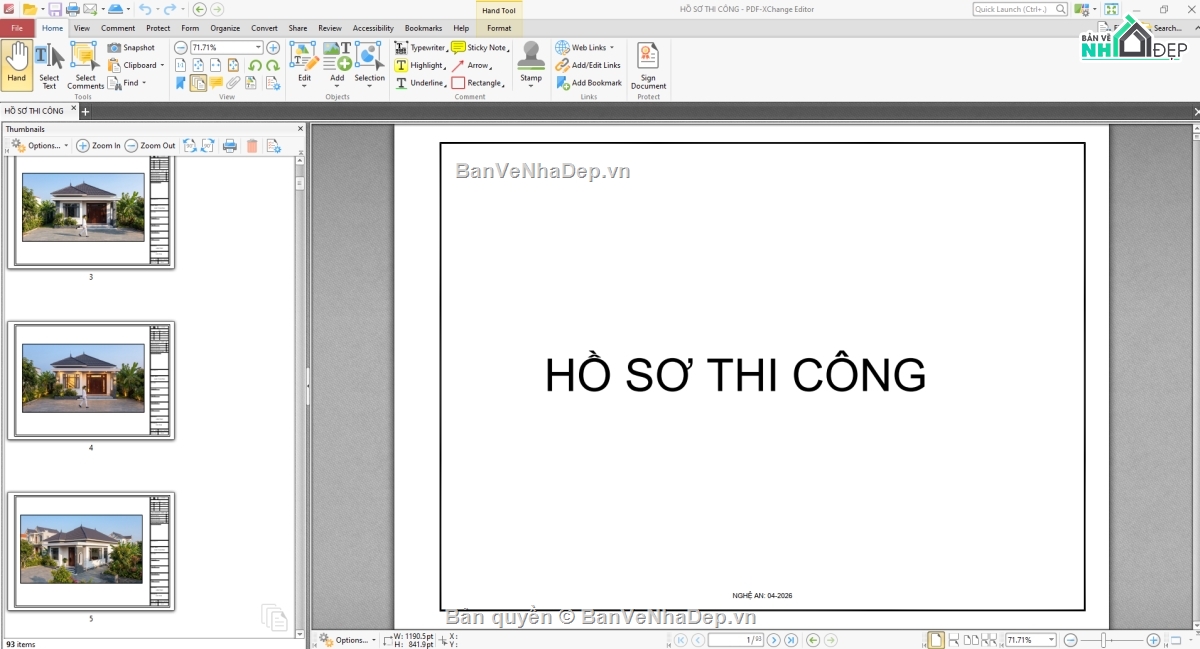Activate the Select Text tool

(x=49, y=66)
